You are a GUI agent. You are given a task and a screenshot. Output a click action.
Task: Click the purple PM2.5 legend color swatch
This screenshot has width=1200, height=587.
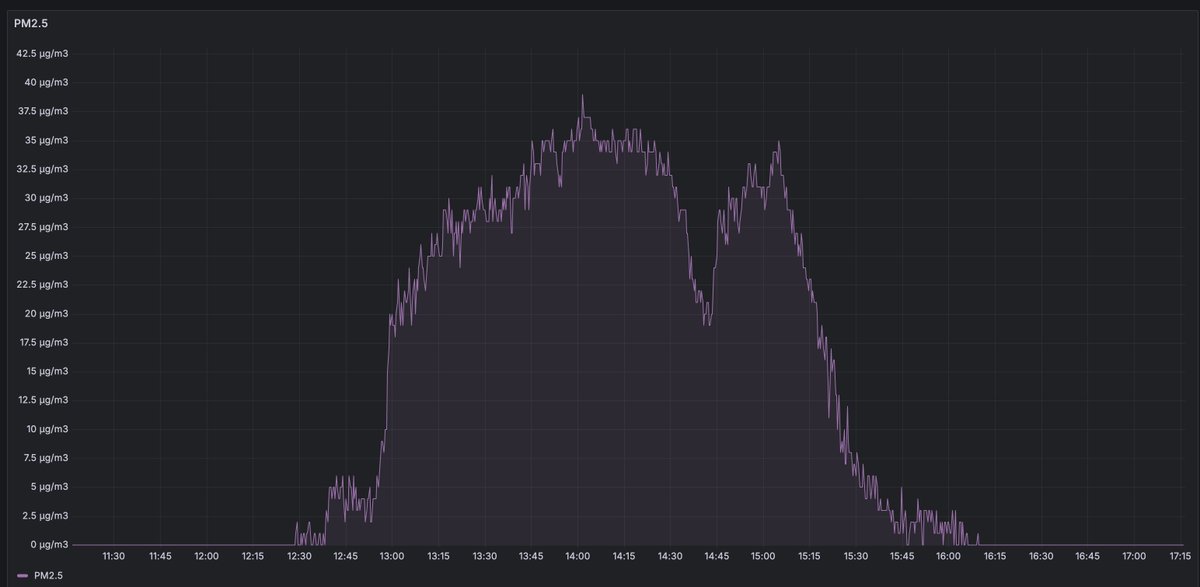click(22, 576)
